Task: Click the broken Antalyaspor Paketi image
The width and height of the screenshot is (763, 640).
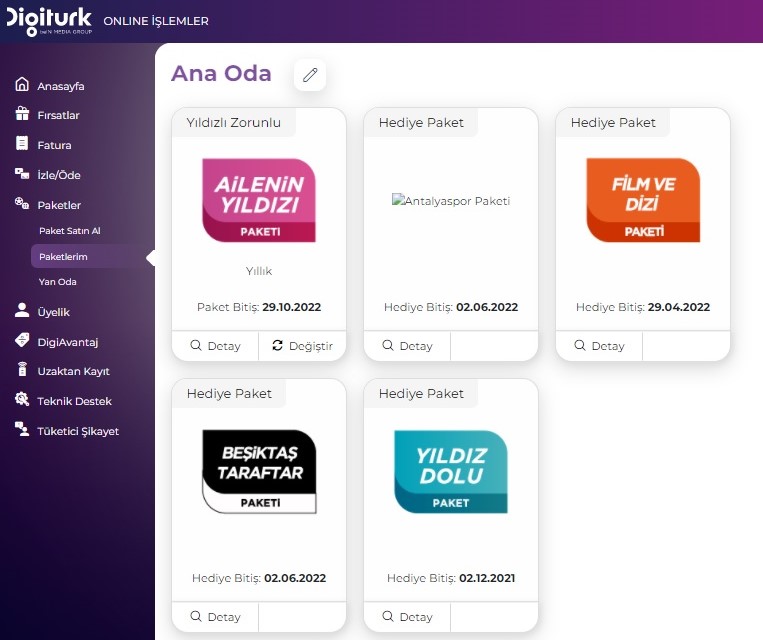Action: pyautogui.click(x=451, y=201)
